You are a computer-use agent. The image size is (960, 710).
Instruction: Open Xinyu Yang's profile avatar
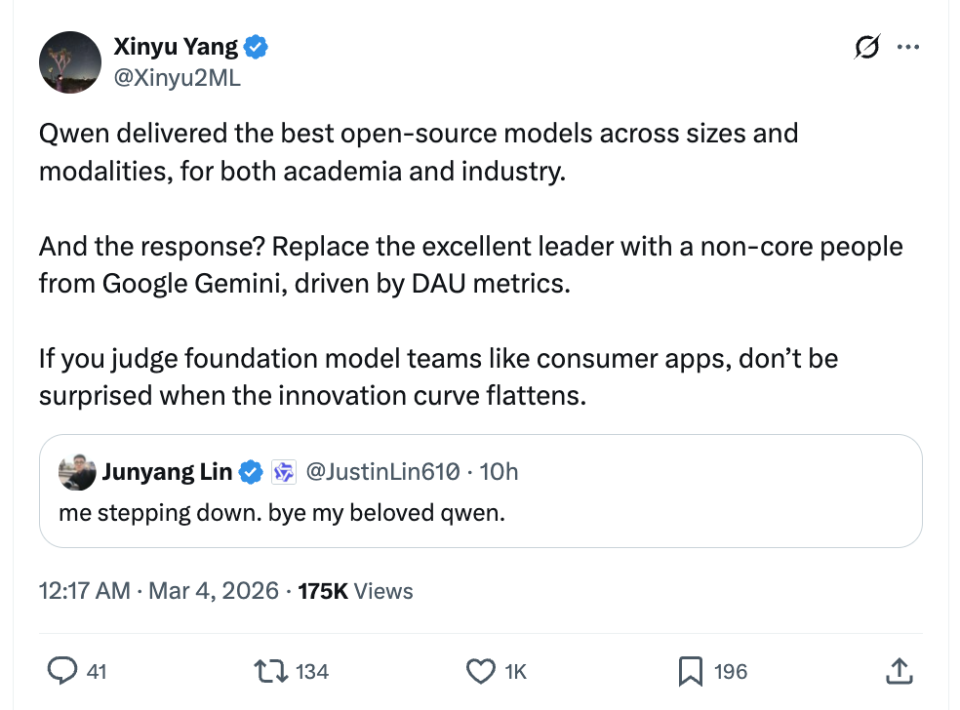70,62
